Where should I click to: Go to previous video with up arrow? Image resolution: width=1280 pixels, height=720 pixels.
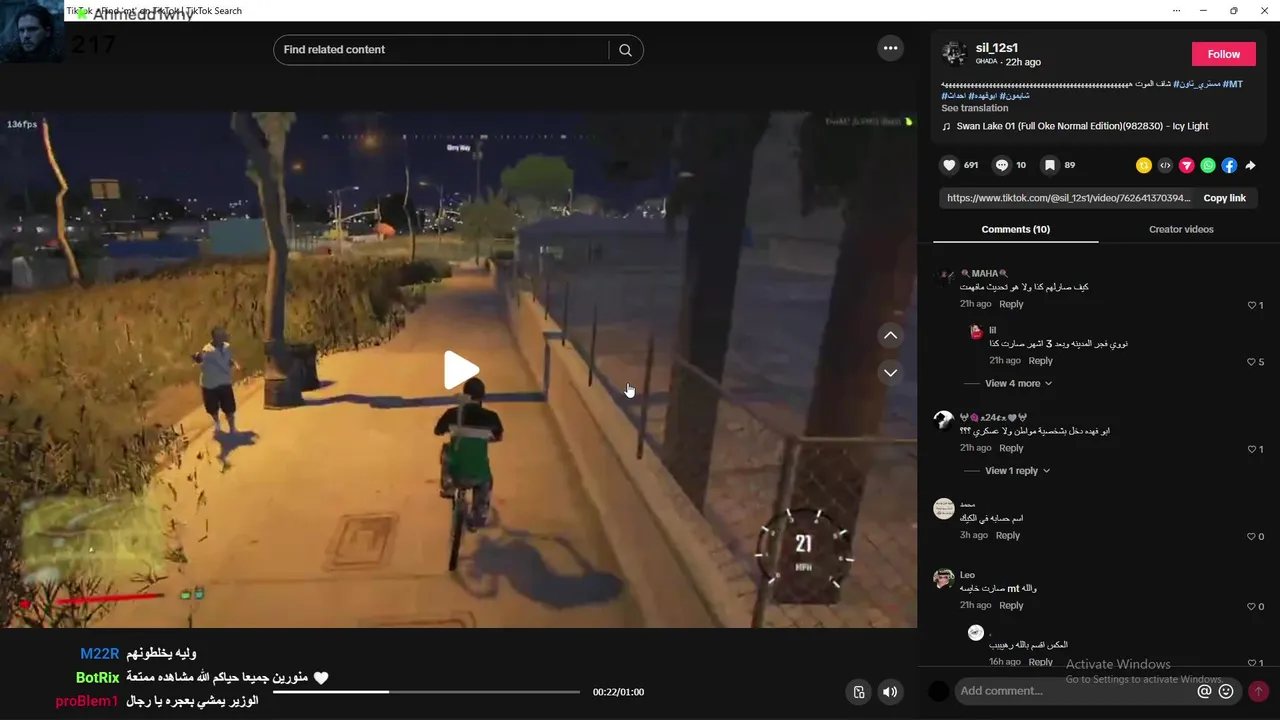pyautogui.click(x=890, y=336)
